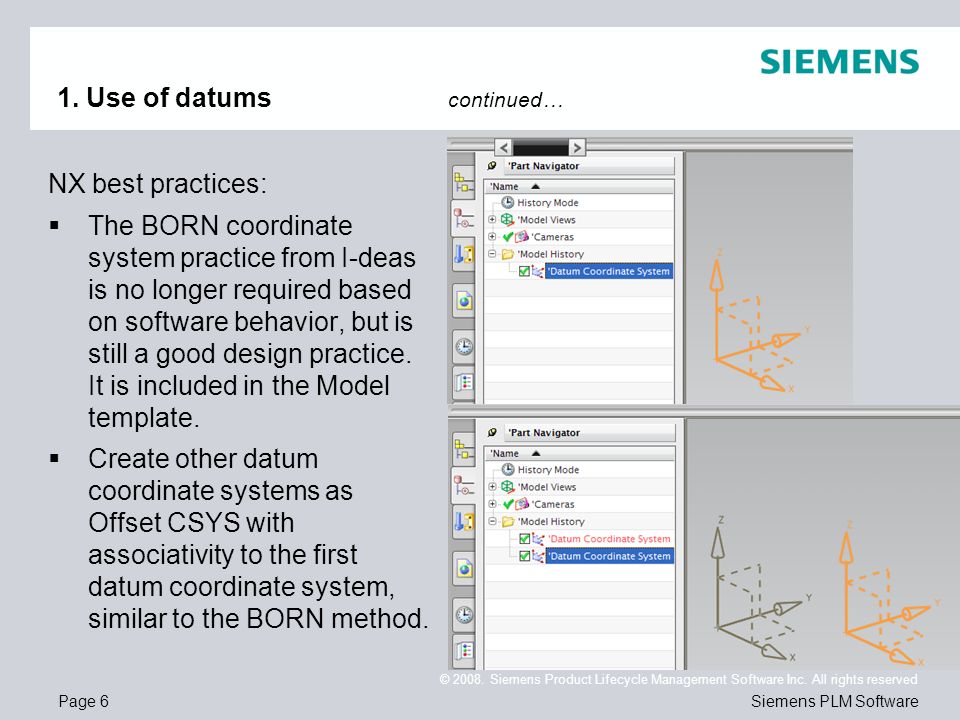Uncheck Datum Coordinate System checkbox in upper navigator
This screenshot has width=960, height=720.
click(x=524, y=271)
